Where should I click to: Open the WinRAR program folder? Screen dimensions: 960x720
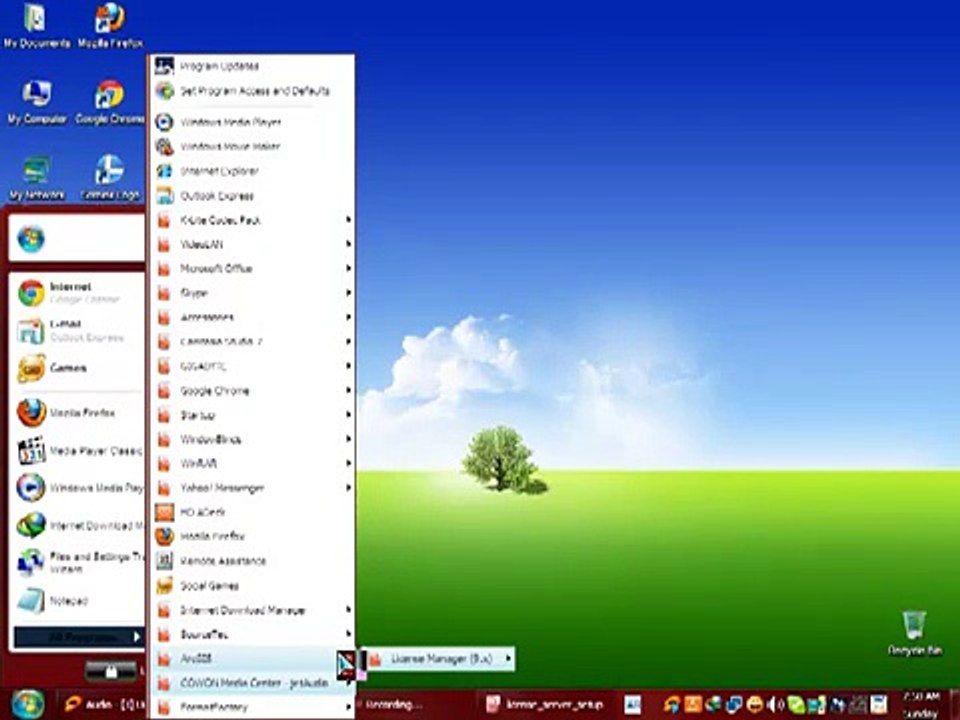(251, 463)
